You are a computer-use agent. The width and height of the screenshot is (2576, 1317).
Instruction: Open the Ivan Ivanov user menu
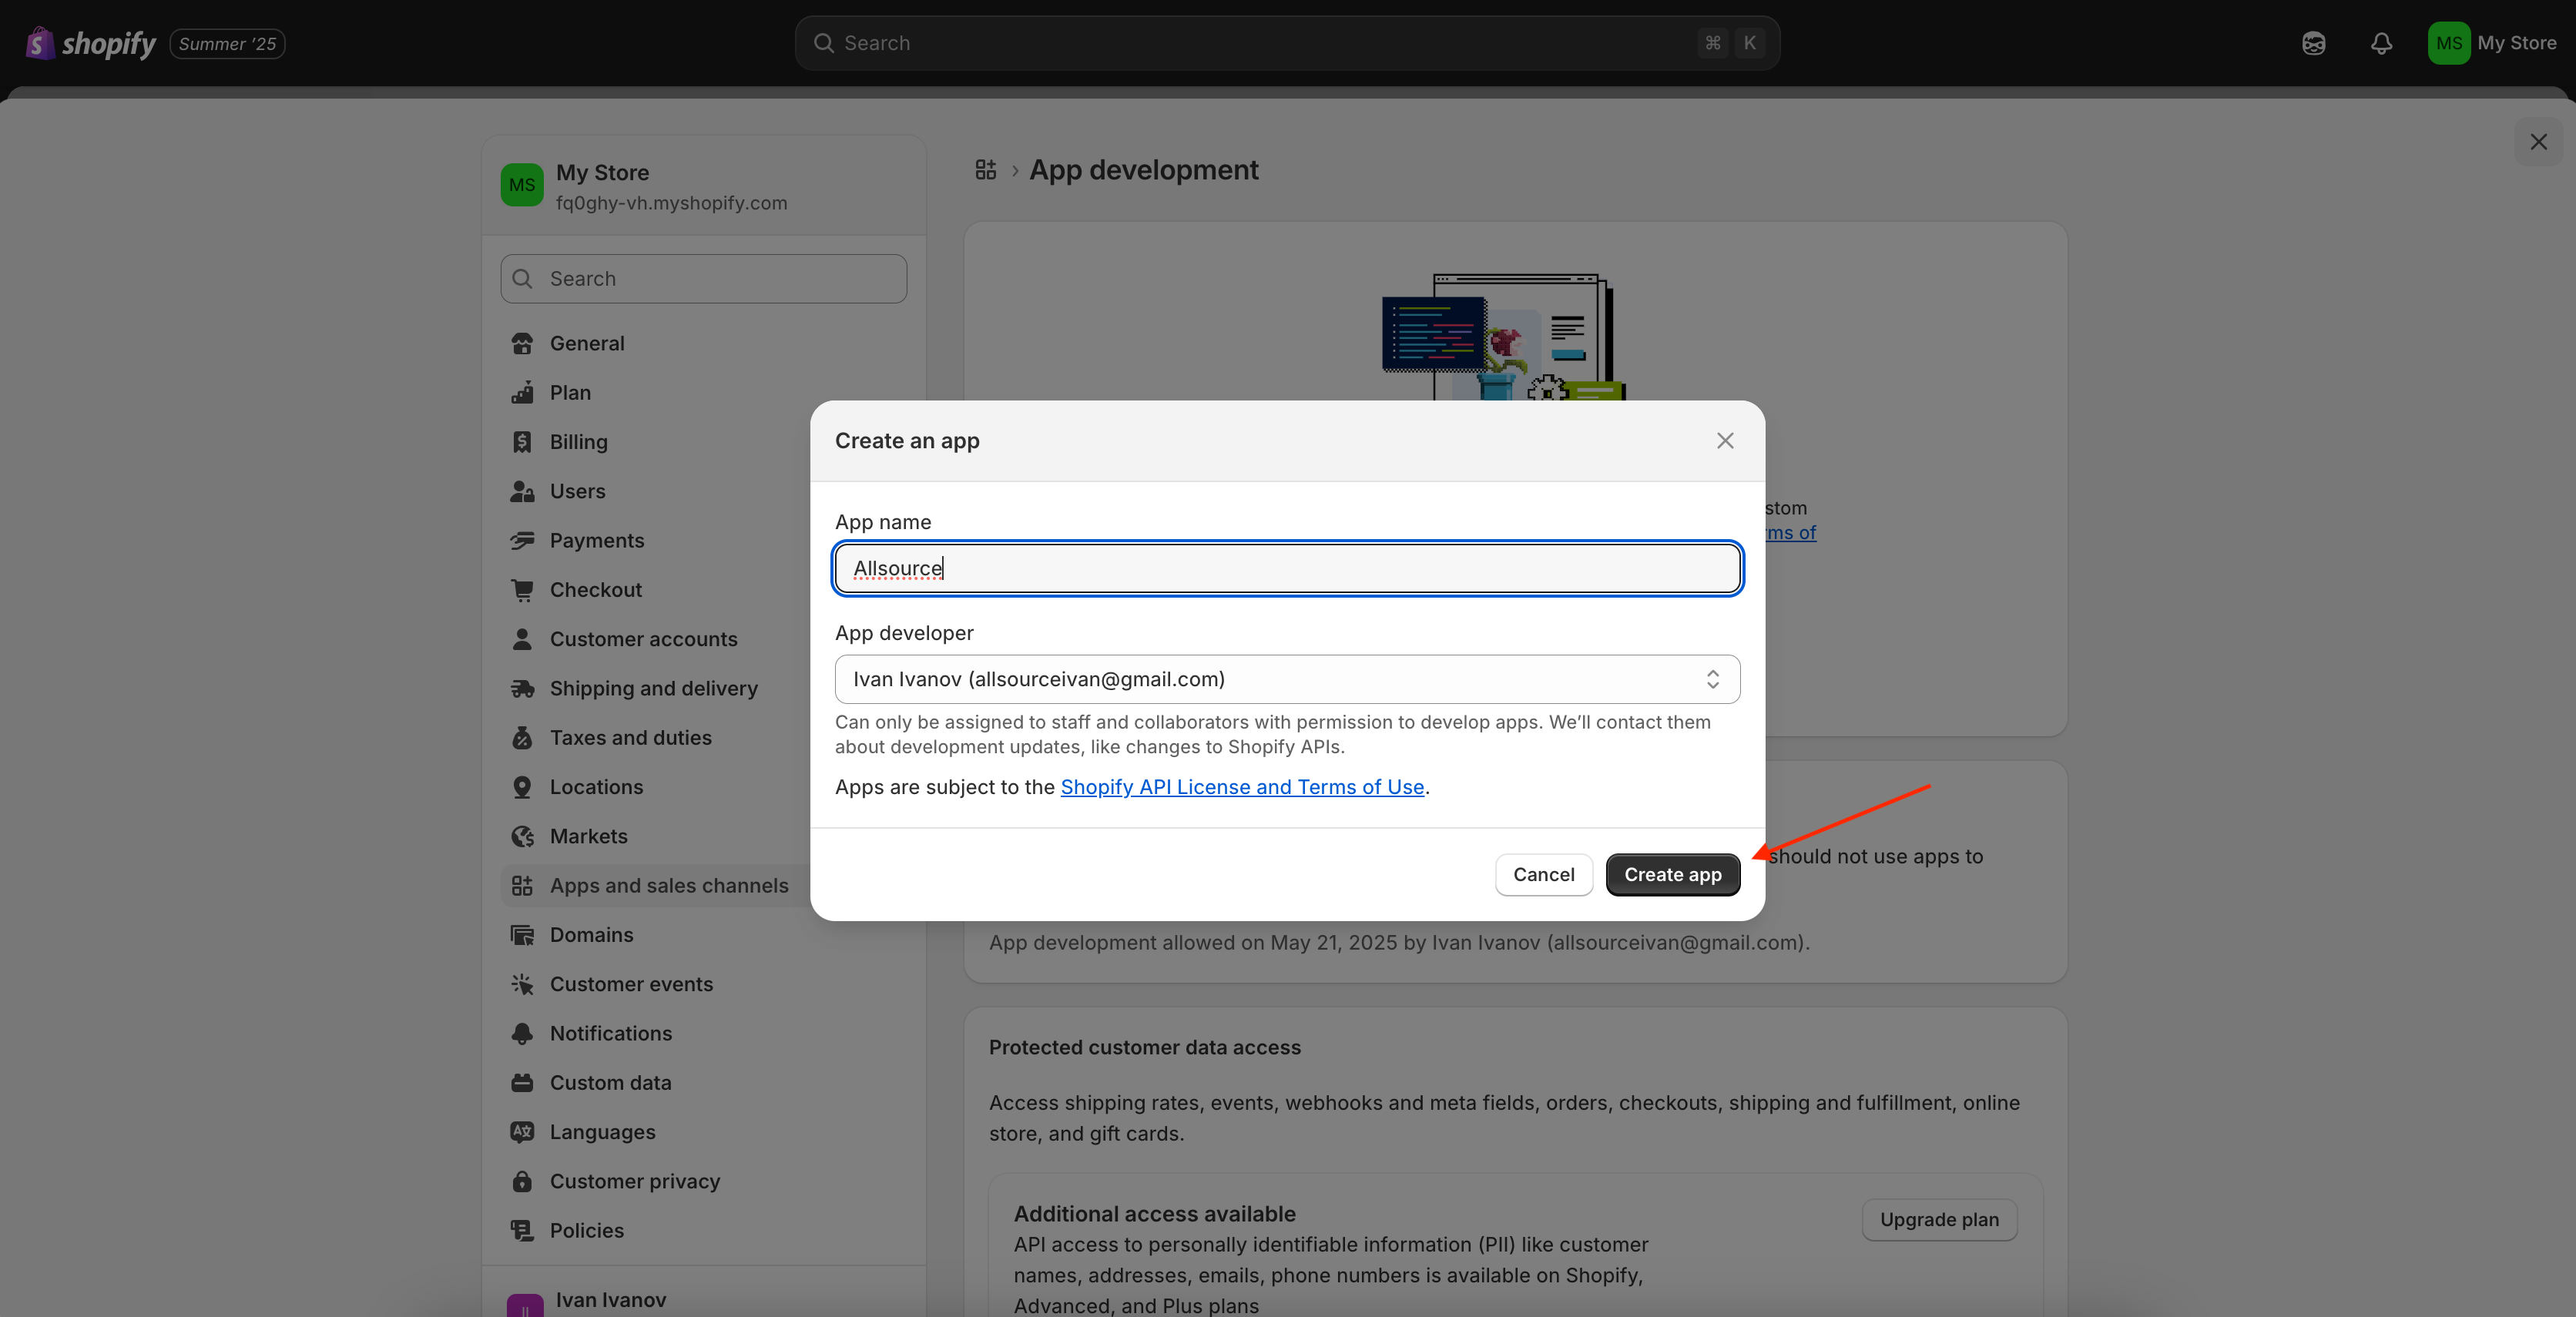[610, 1299]
